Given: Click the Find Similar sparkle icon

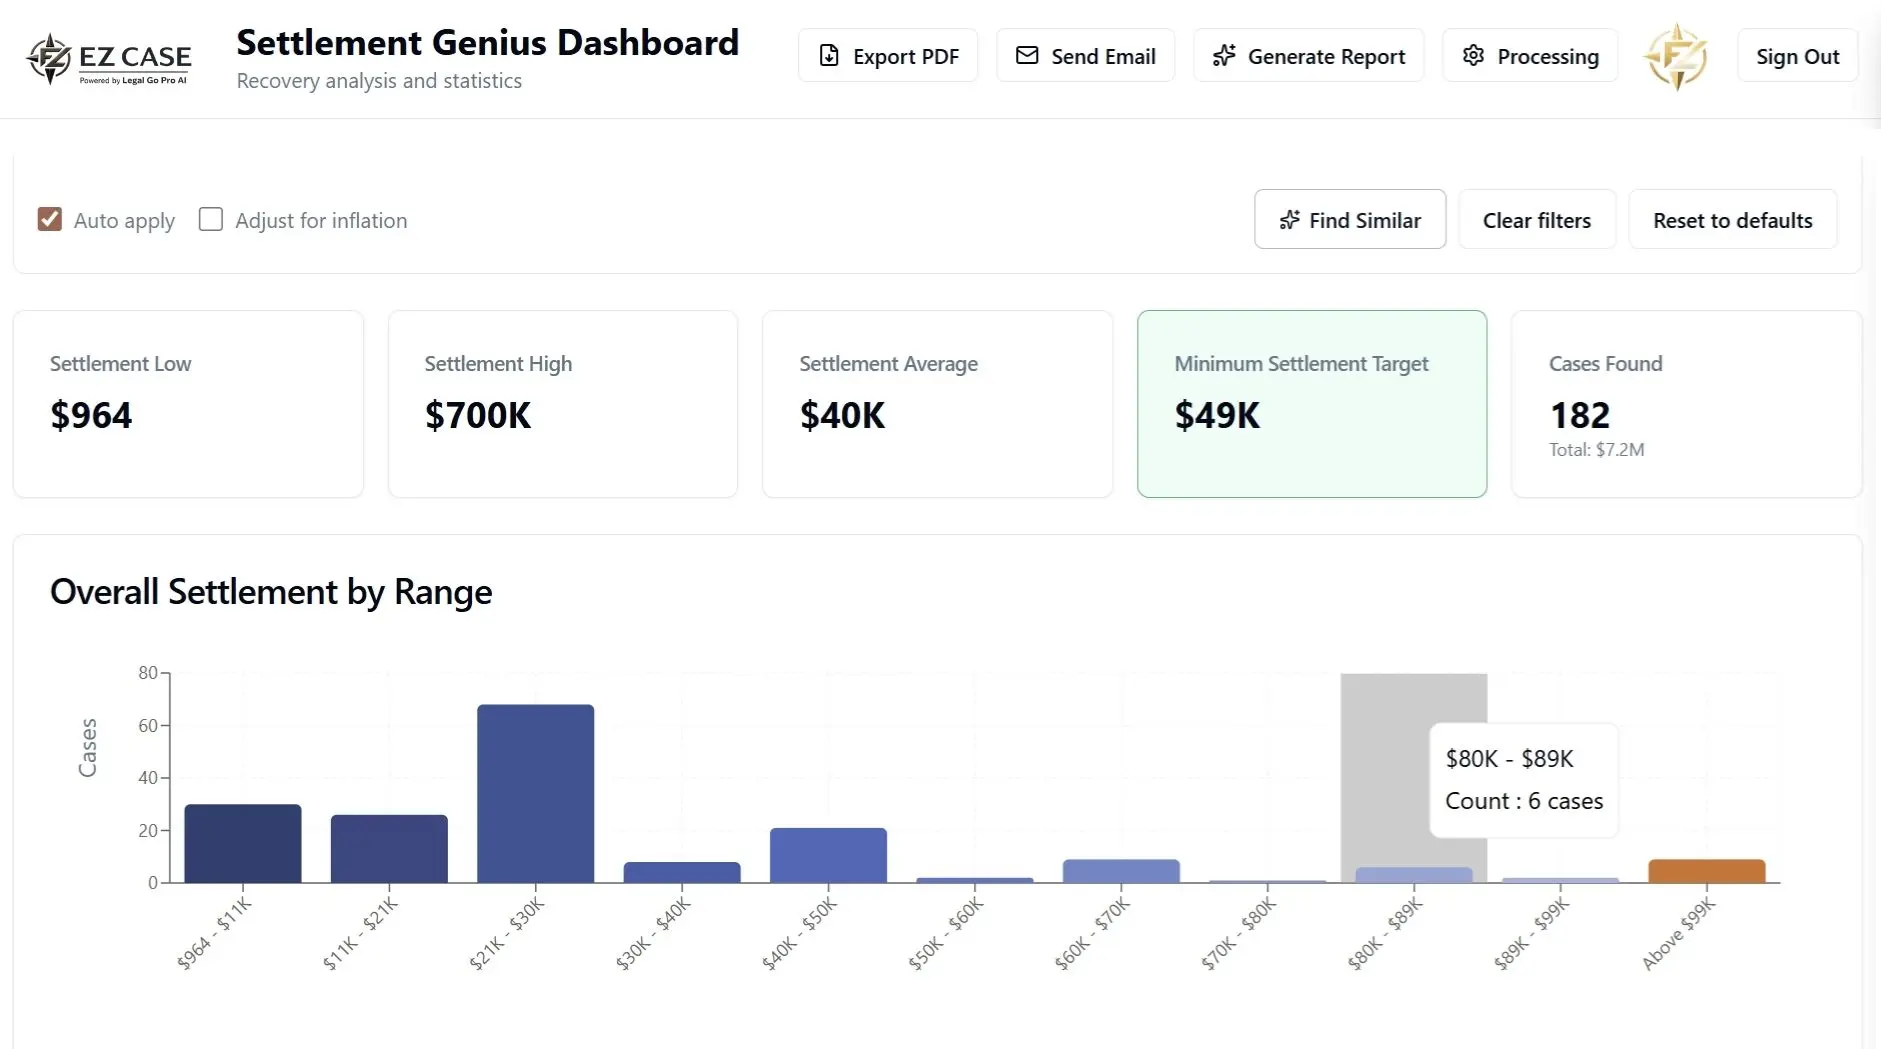Looking at the screenshot, I should click(1289, 220).
